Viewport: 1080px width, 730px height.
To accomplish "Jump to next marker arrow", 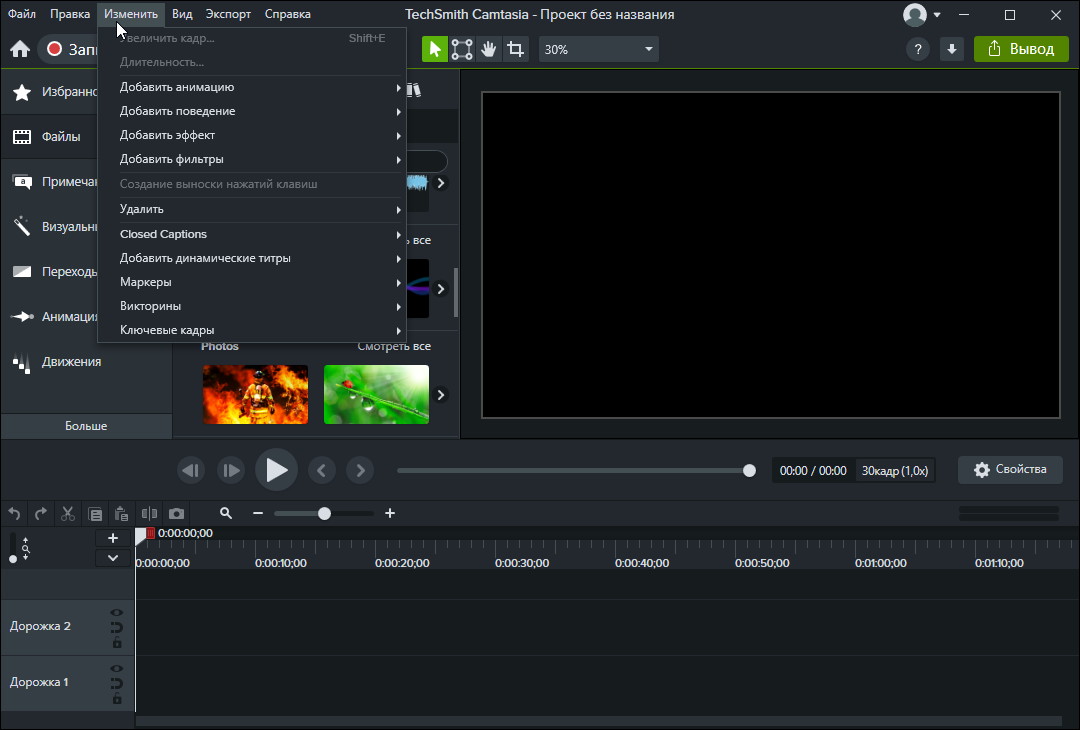I will tap(360, 470).
